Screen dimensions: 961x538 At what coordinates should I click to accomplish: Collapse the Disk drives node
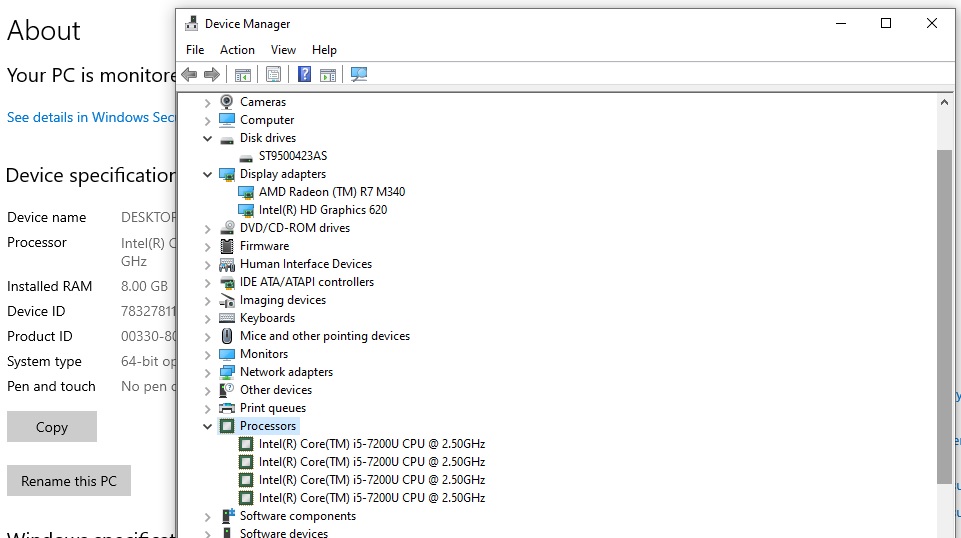[x=207, y=138]
